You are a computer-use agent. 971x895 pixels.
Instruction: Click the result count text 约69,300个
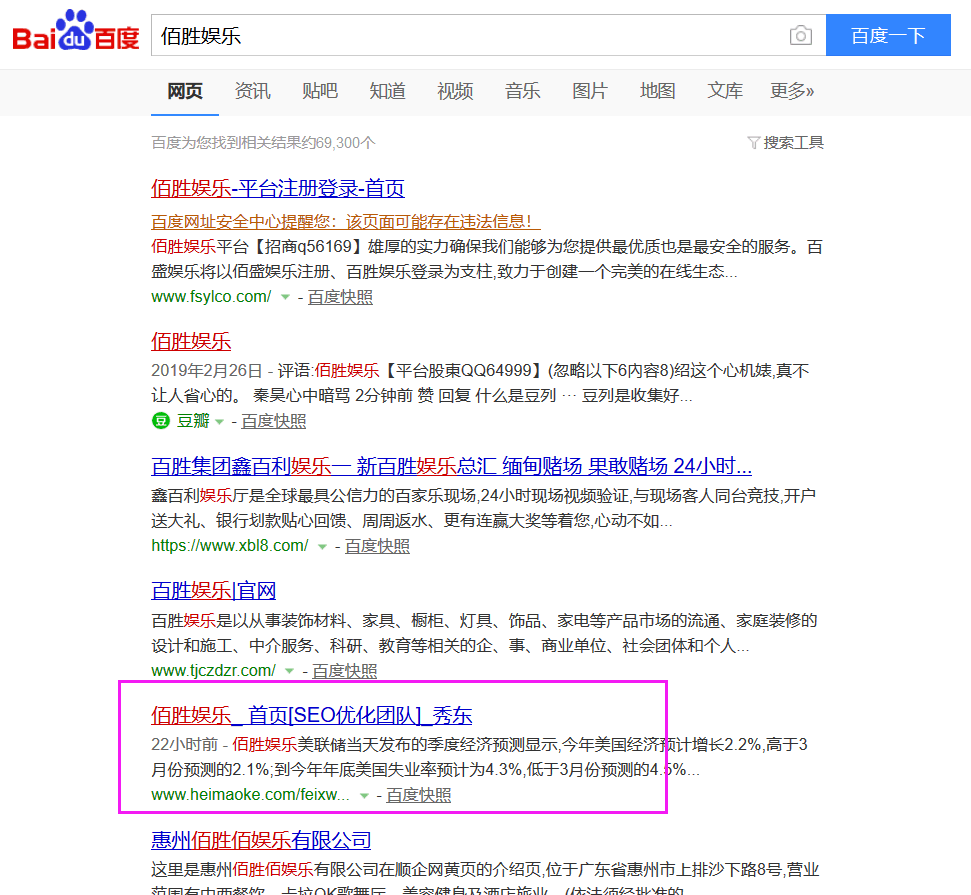[x=337, y=143]
